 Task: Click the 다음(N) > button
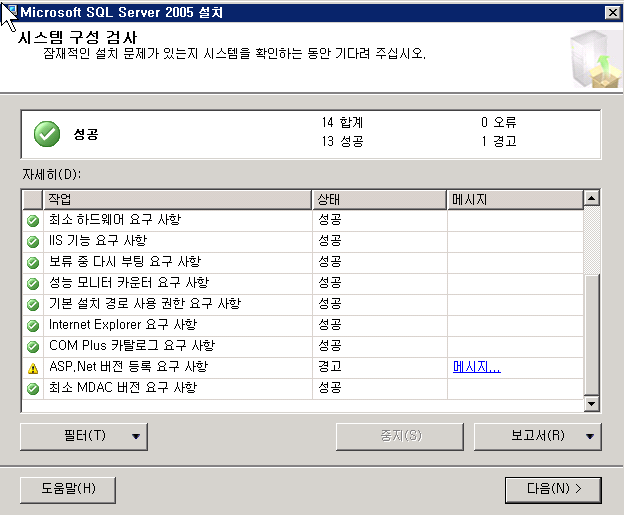tap(553, 490)
